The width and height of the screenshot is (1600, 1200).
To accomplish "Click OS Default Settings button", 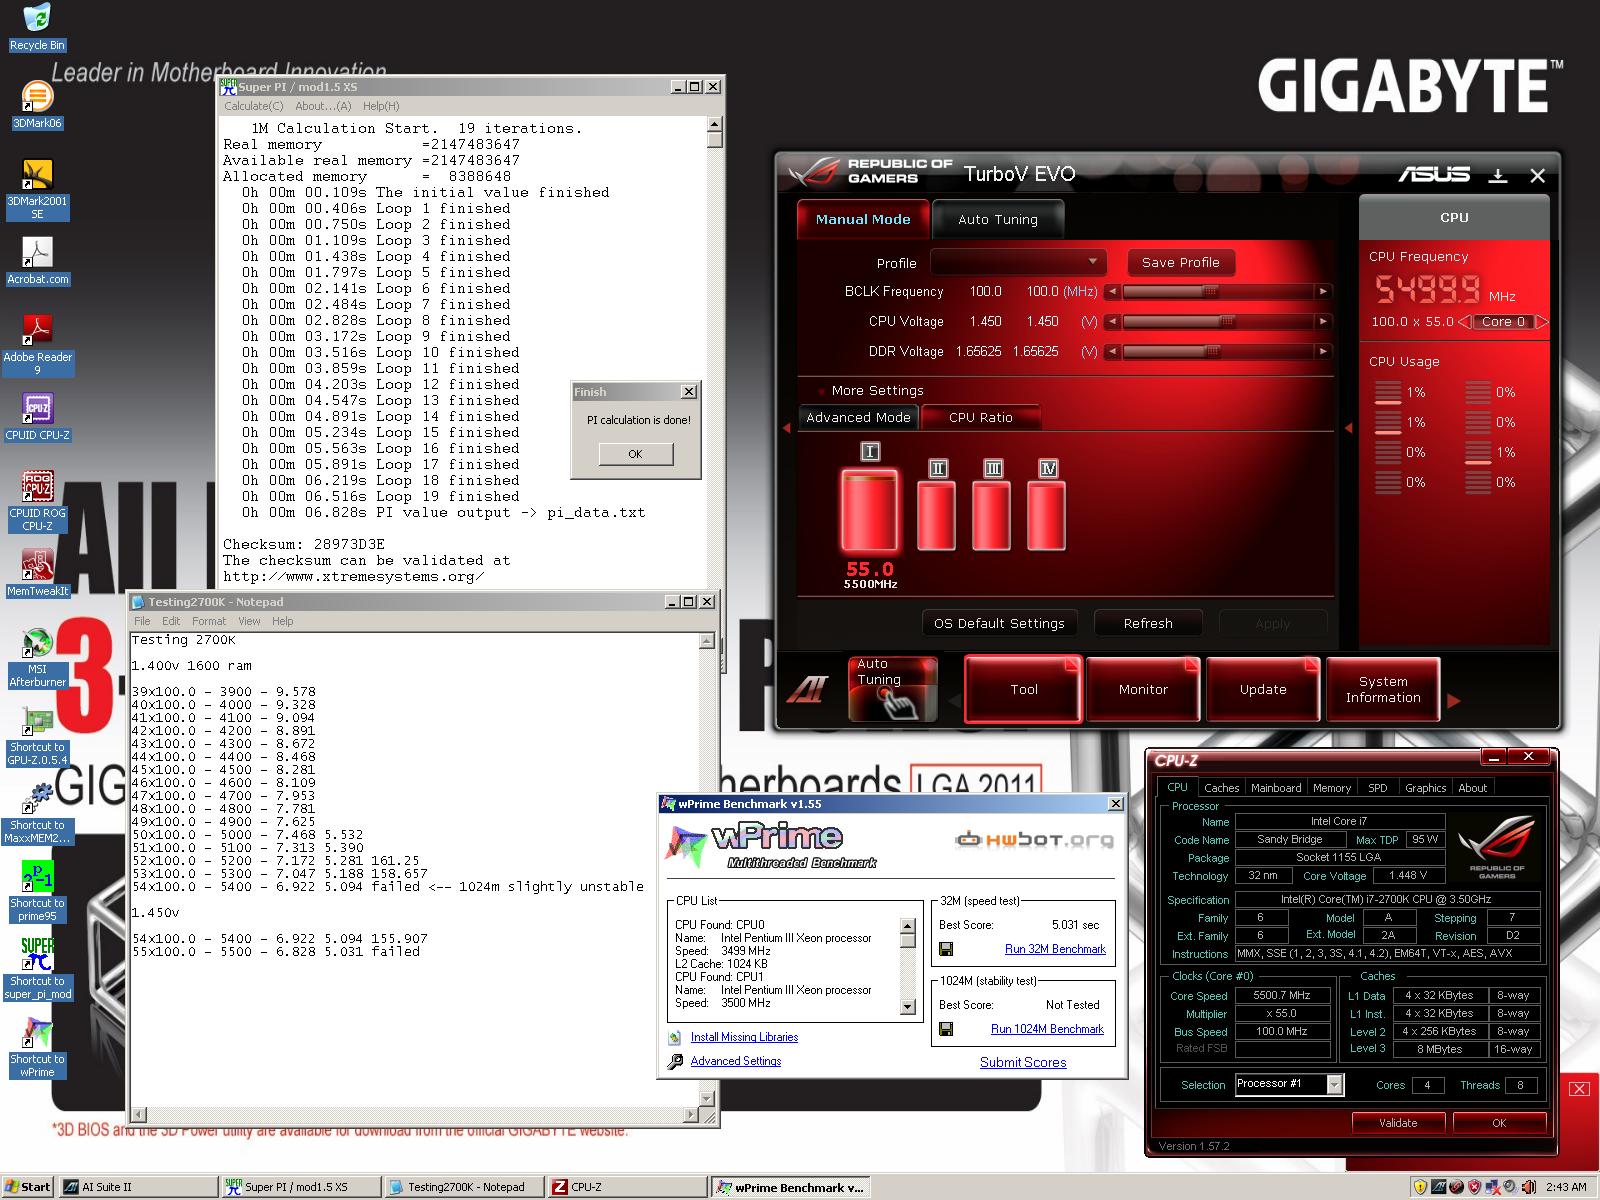I will pos(999,623).
